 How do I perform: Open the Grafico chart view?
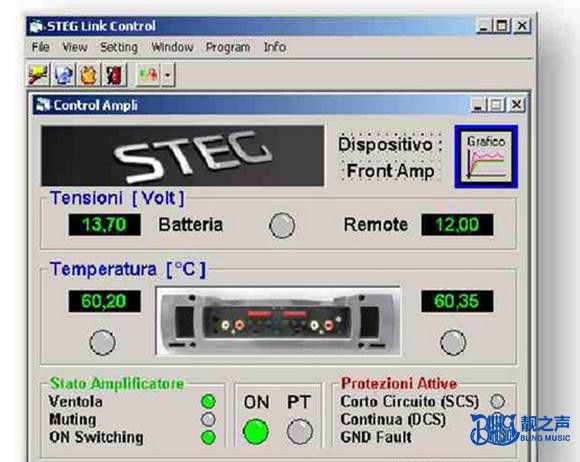pyautogui.click(x=486, y=156)
